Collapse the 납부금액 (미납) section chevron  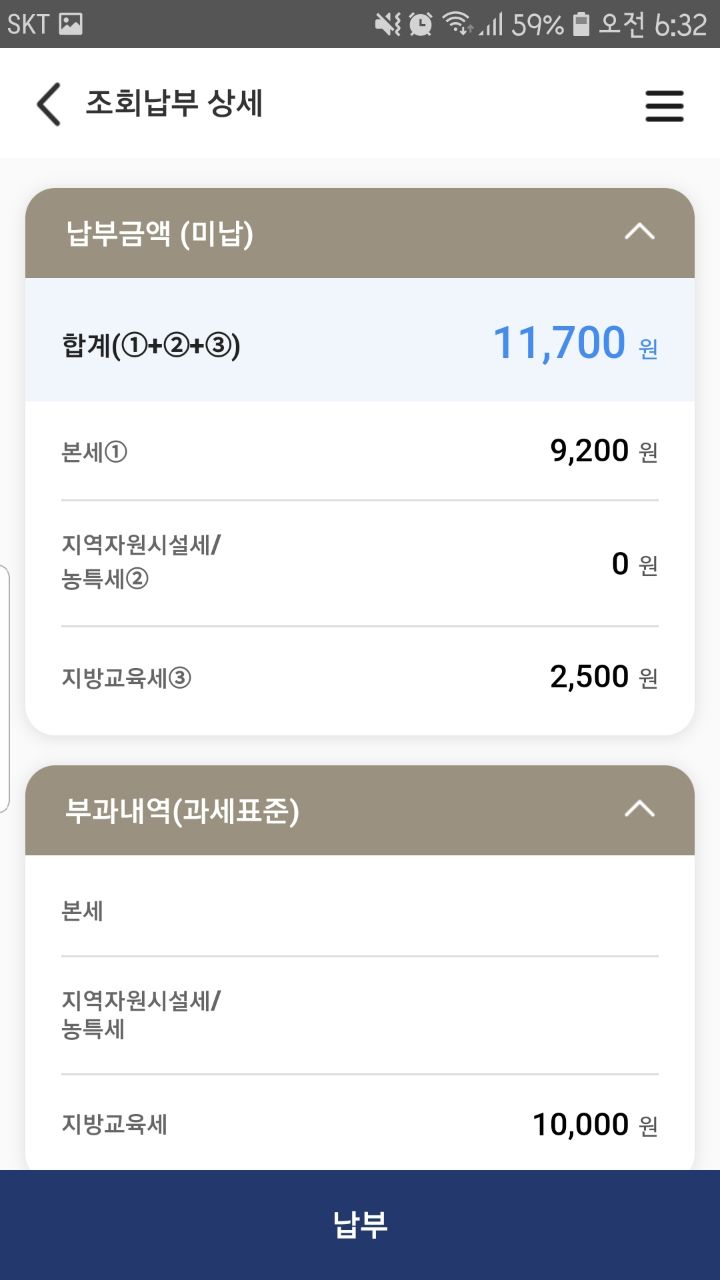pos(639,232)
